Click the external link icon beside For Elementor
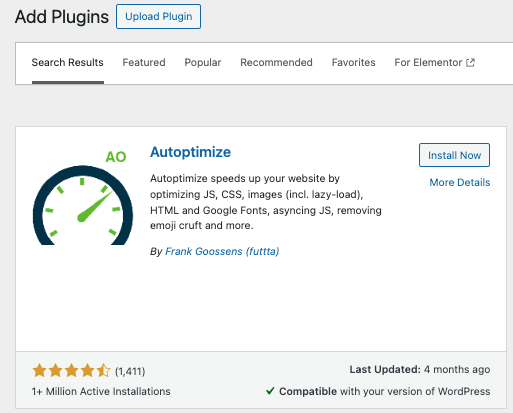The image size is (513, 413). 470,62
